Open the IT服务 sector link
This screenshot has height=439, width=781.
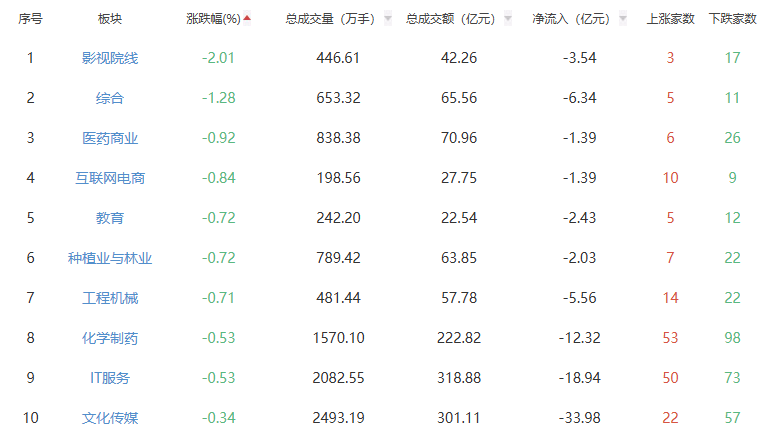pyautogui.click(x=110, y=378)
